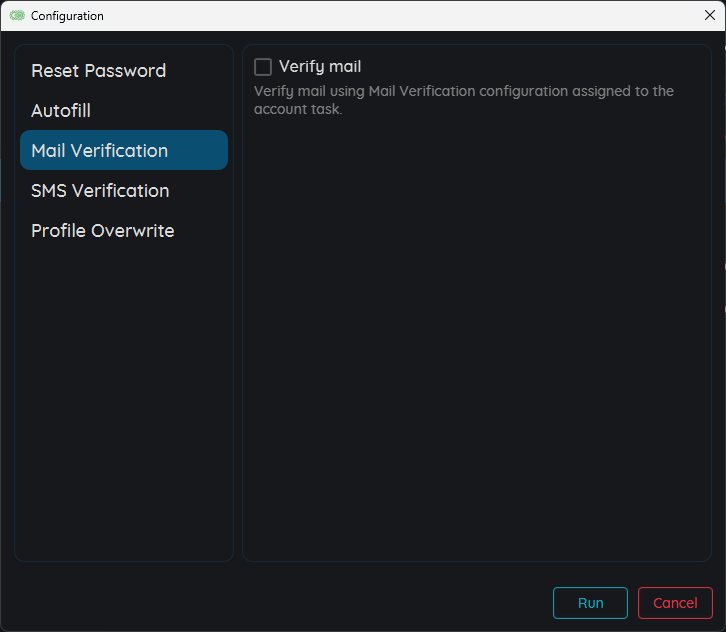The width and height of the screenshot is (726, 632).
Task: Click blank sidebar space below Profile Overwrite
Action: 123,400
